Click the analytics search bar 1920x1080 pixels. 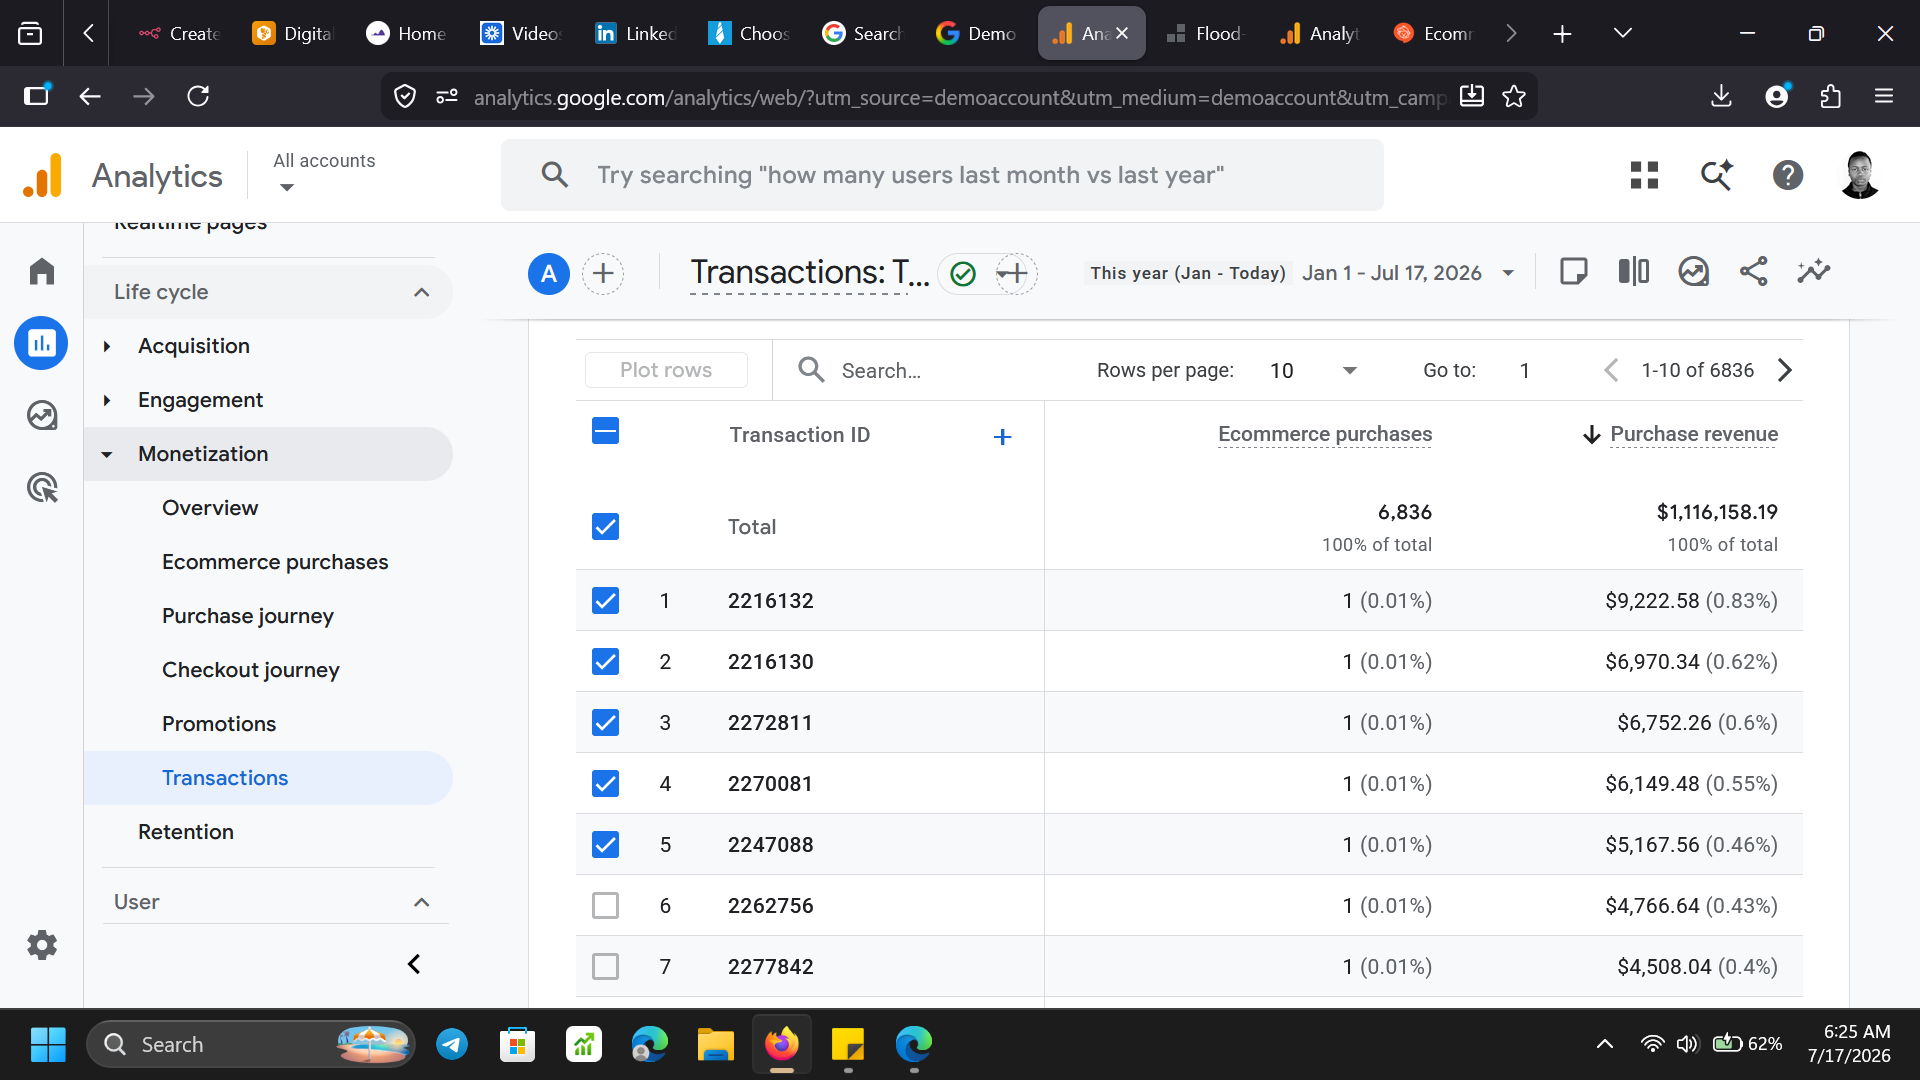(942, 175)
